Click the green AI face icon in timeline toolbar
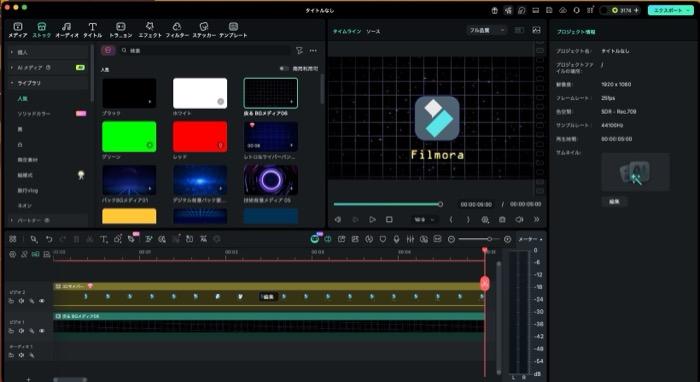 click(x=315, y=239)
